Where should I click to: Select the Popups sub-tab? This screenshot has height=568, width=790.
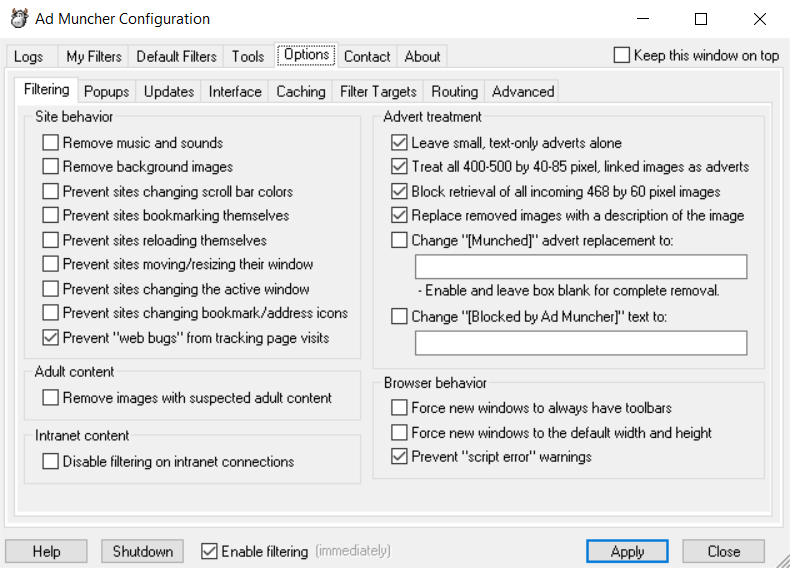(106, 92)
